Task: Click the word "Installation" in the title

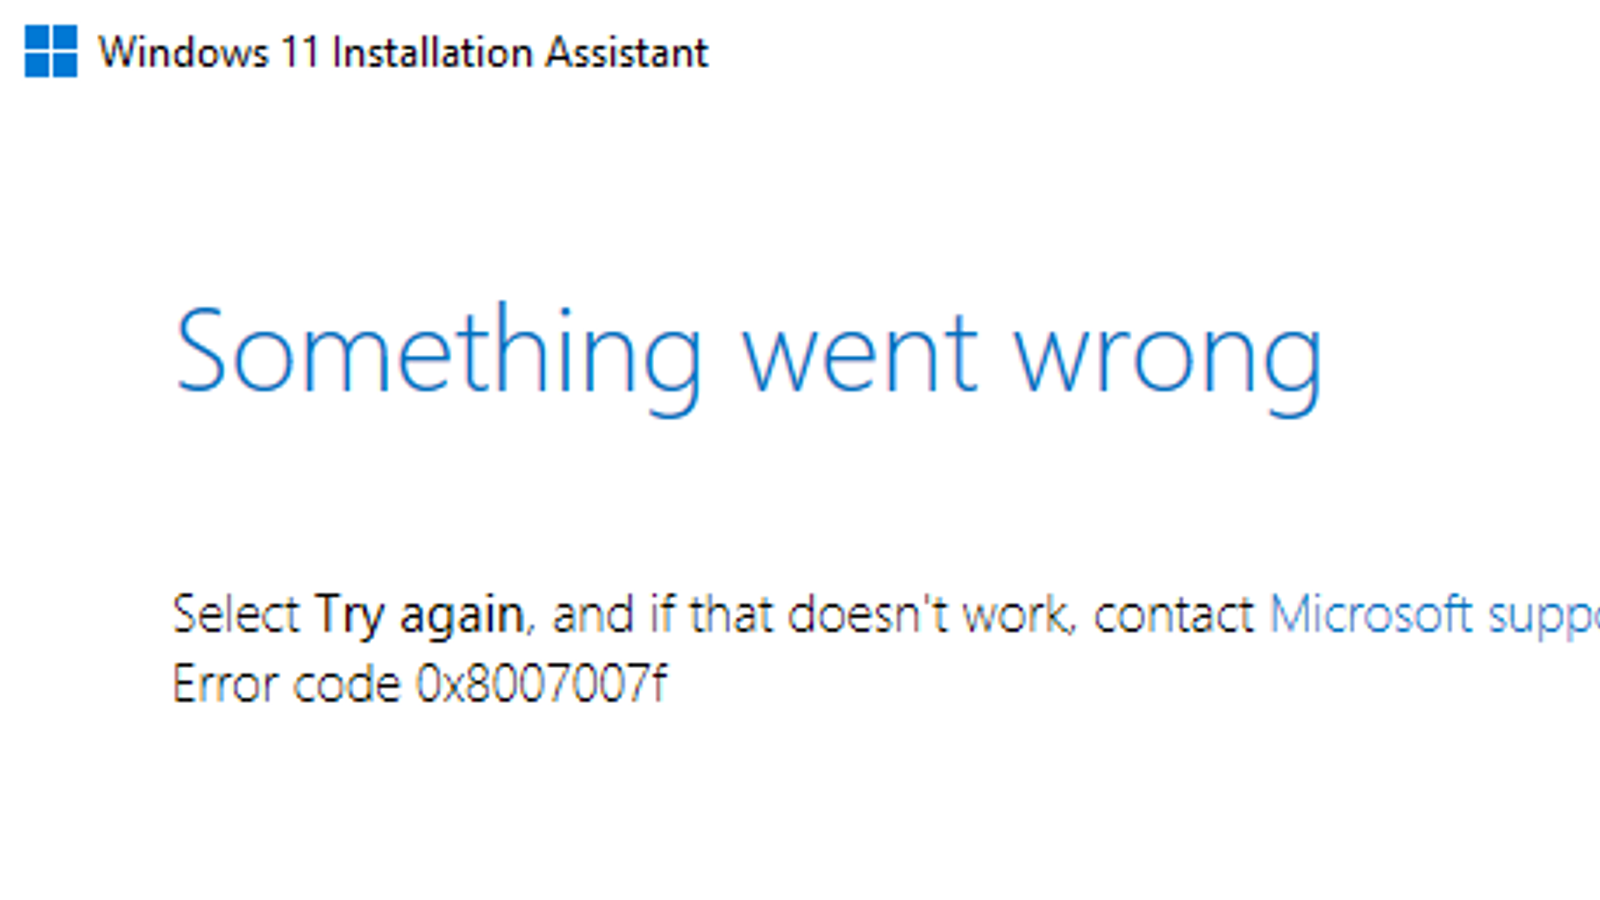Action: [431, 52]
